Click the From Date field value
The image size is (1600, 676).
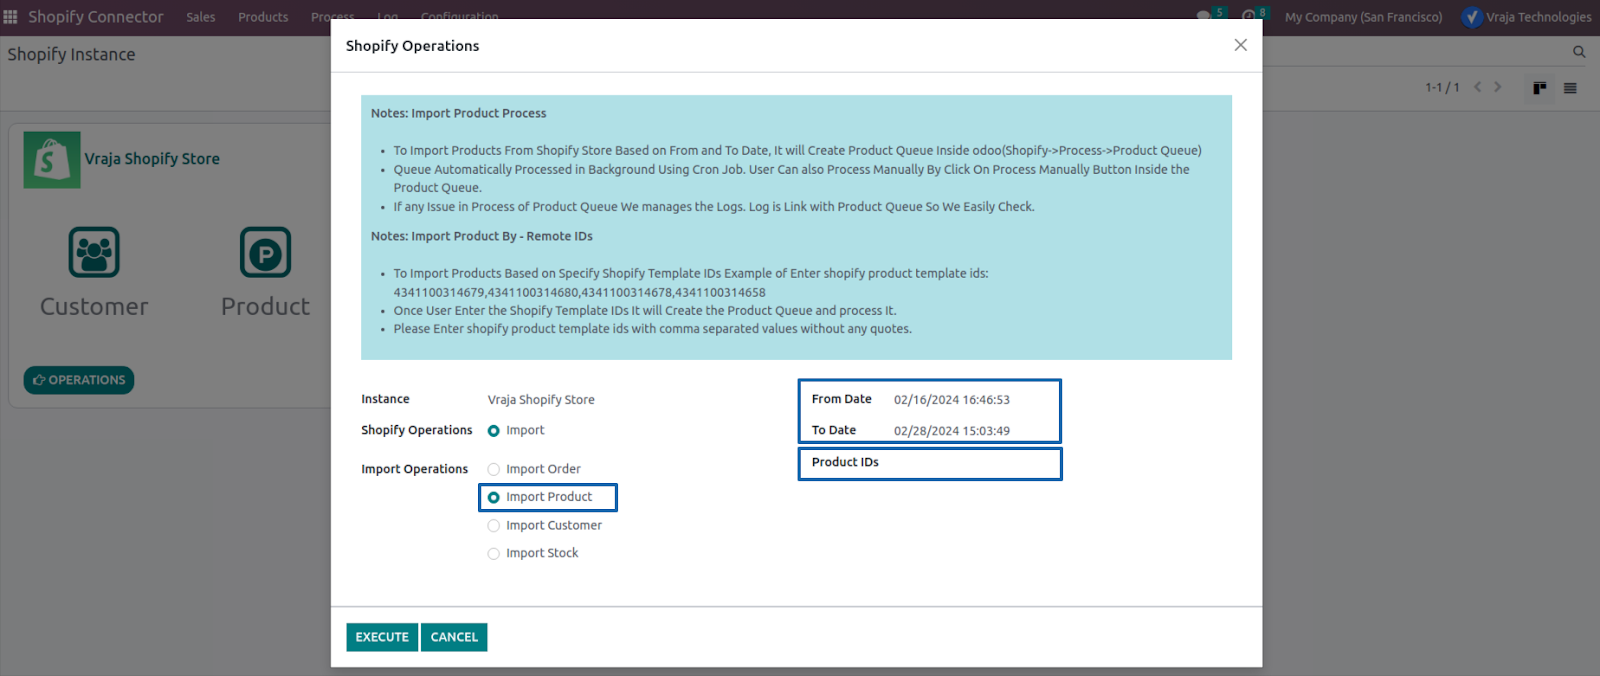pos(952,400)
